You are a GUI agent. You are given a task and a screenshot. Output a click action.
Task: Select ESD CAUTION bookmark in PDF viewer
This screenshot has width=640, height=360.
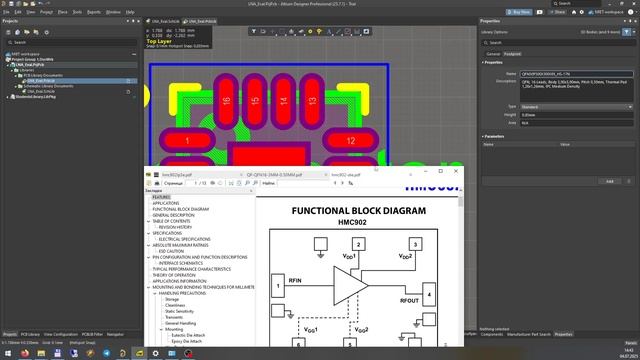(x=171, y=251)
